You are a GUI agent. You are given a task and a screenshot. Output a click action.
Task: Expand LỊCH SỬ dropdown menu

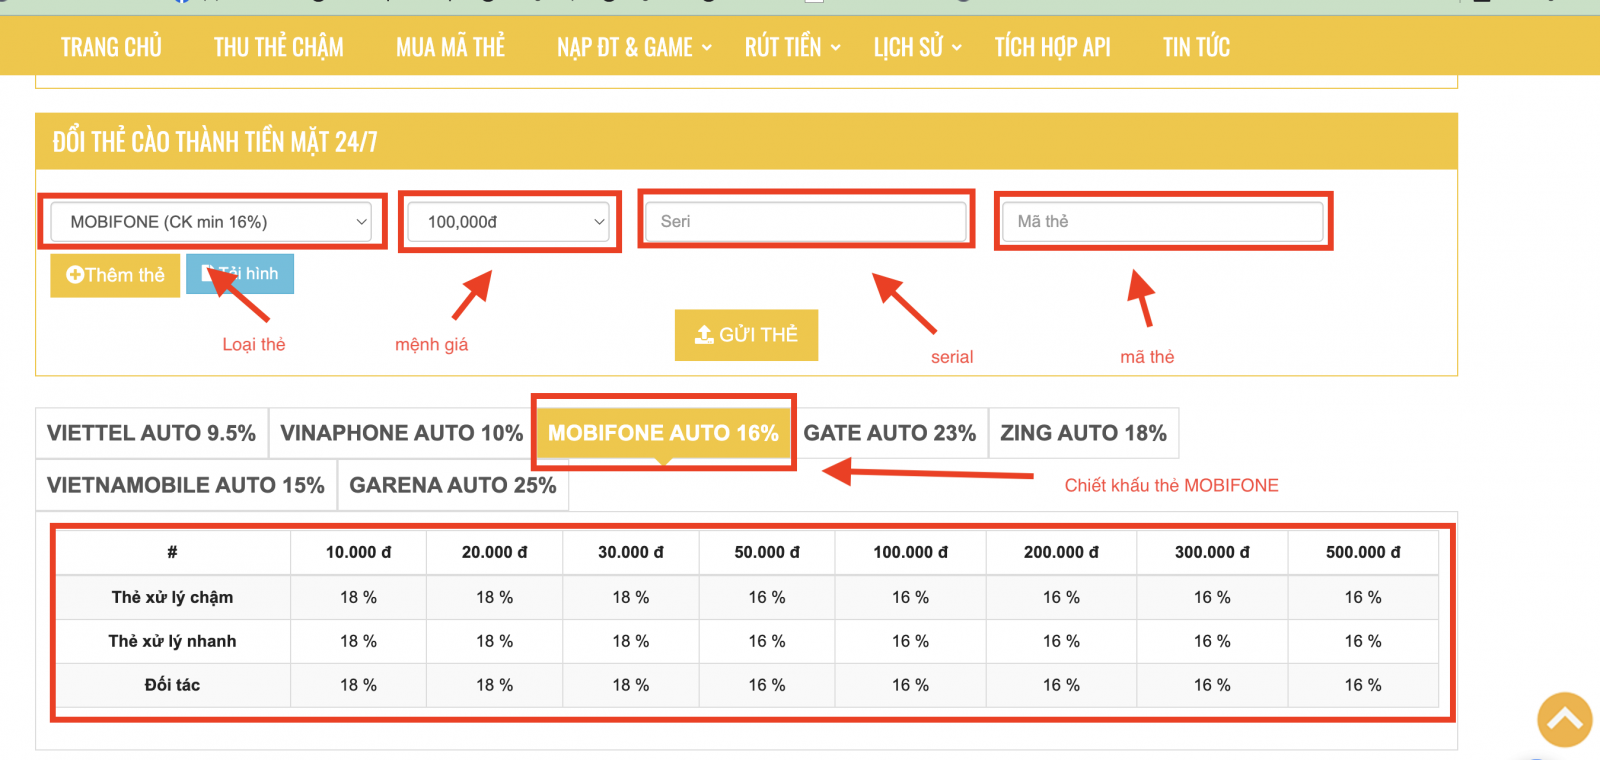tap(917, 47)
